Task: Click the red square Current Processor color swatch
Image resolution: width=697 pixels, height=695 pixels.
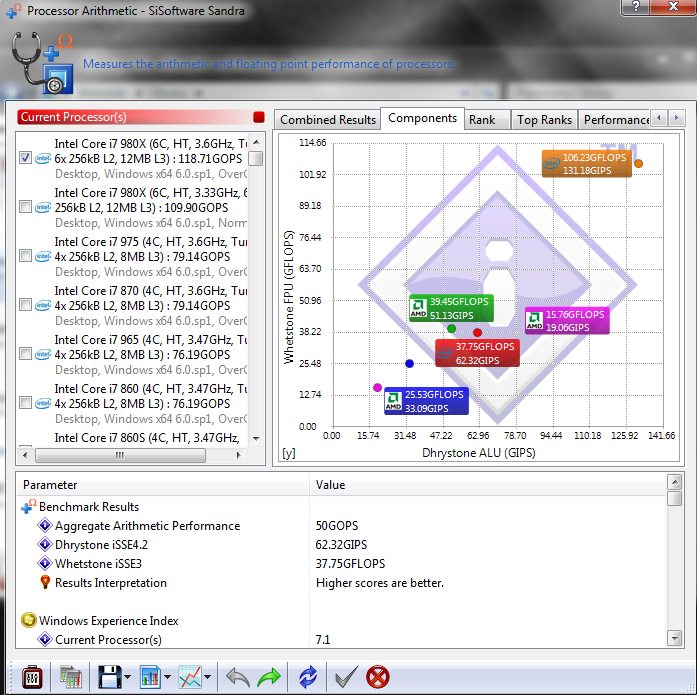Action: tap(259, 117)
